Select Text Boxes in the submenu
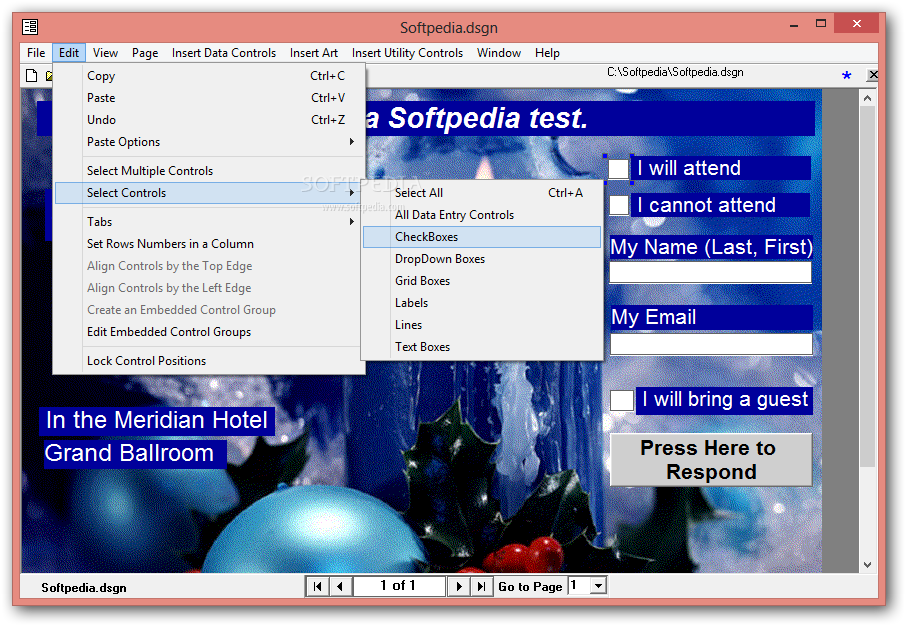 click(482, 346)
